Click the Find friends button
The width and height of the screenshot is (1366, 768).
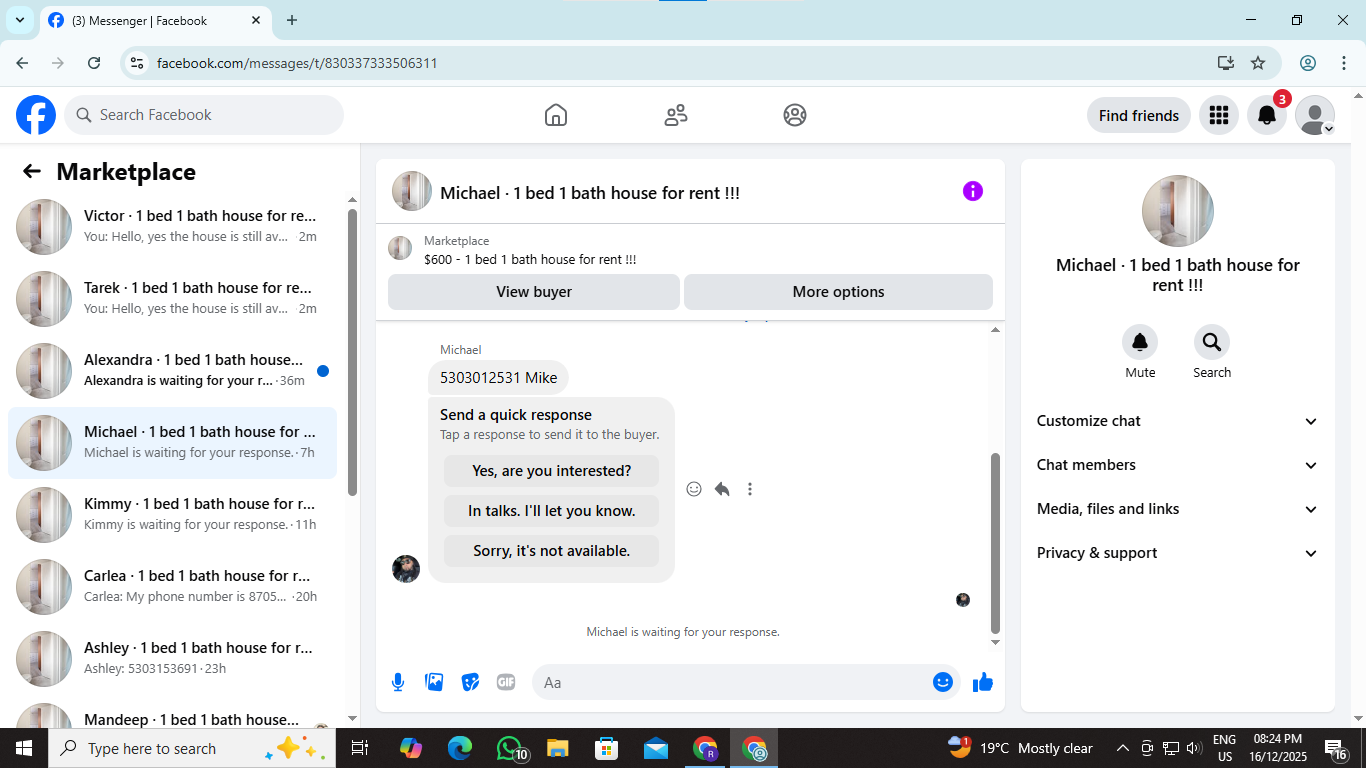coord(1139,115)
